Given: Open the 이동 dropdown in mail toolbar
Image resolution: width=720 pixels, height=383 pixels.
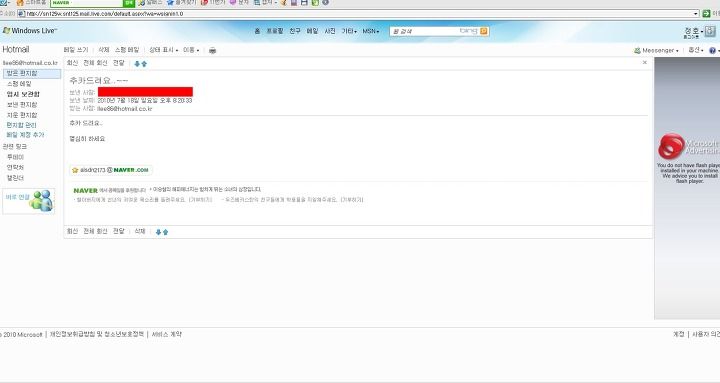Looking at the screenshot, I should coord(191,50).
